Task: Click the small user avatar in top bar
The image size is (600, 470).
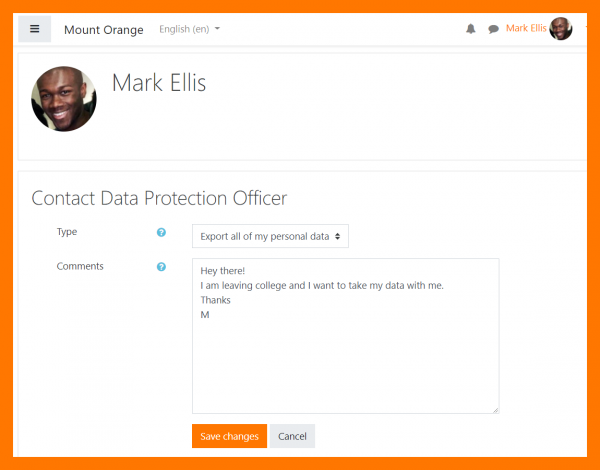Action: pyautogui.click(x=561, y=29)
